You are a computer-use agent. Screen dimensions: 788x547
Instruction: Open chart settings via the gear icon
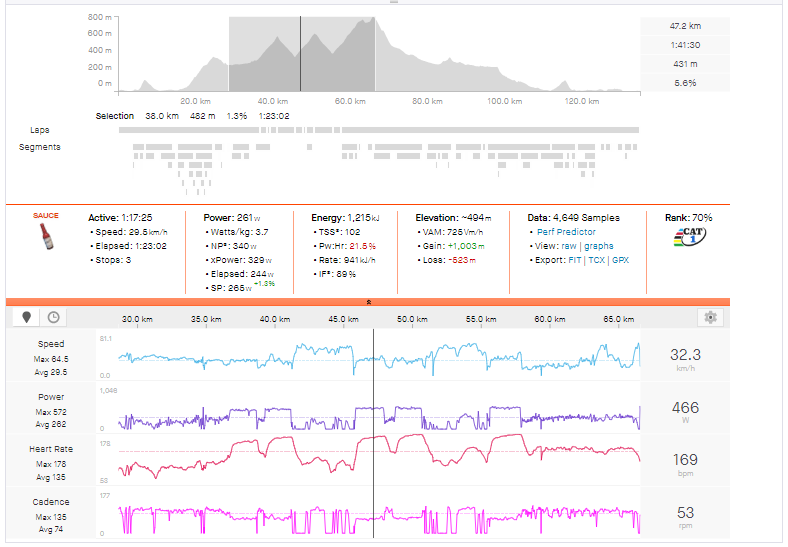pyautogui.click(x=710, y=317)
